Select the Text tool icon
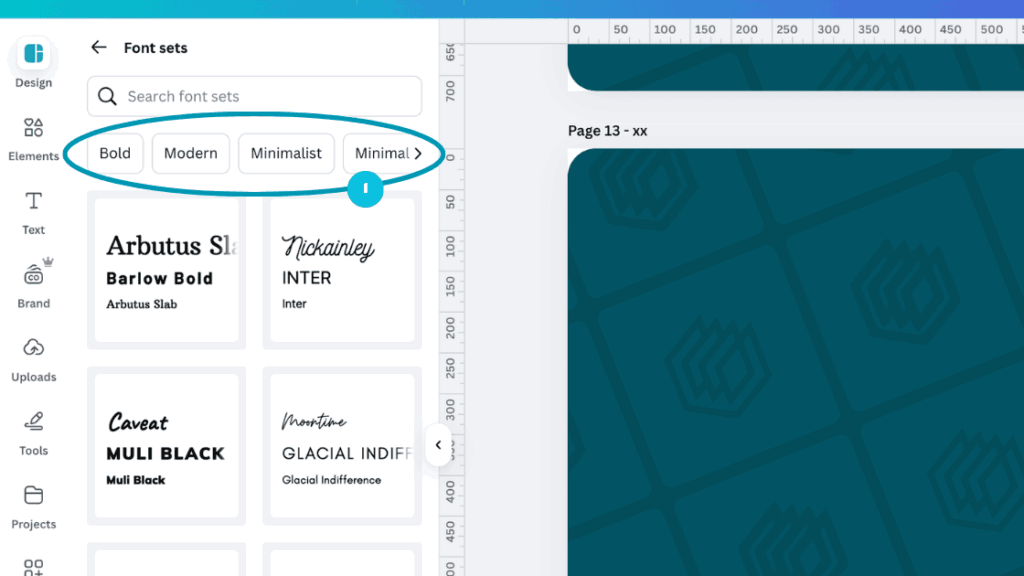The height and width of the screenshot is (576, 1024). 33,201
